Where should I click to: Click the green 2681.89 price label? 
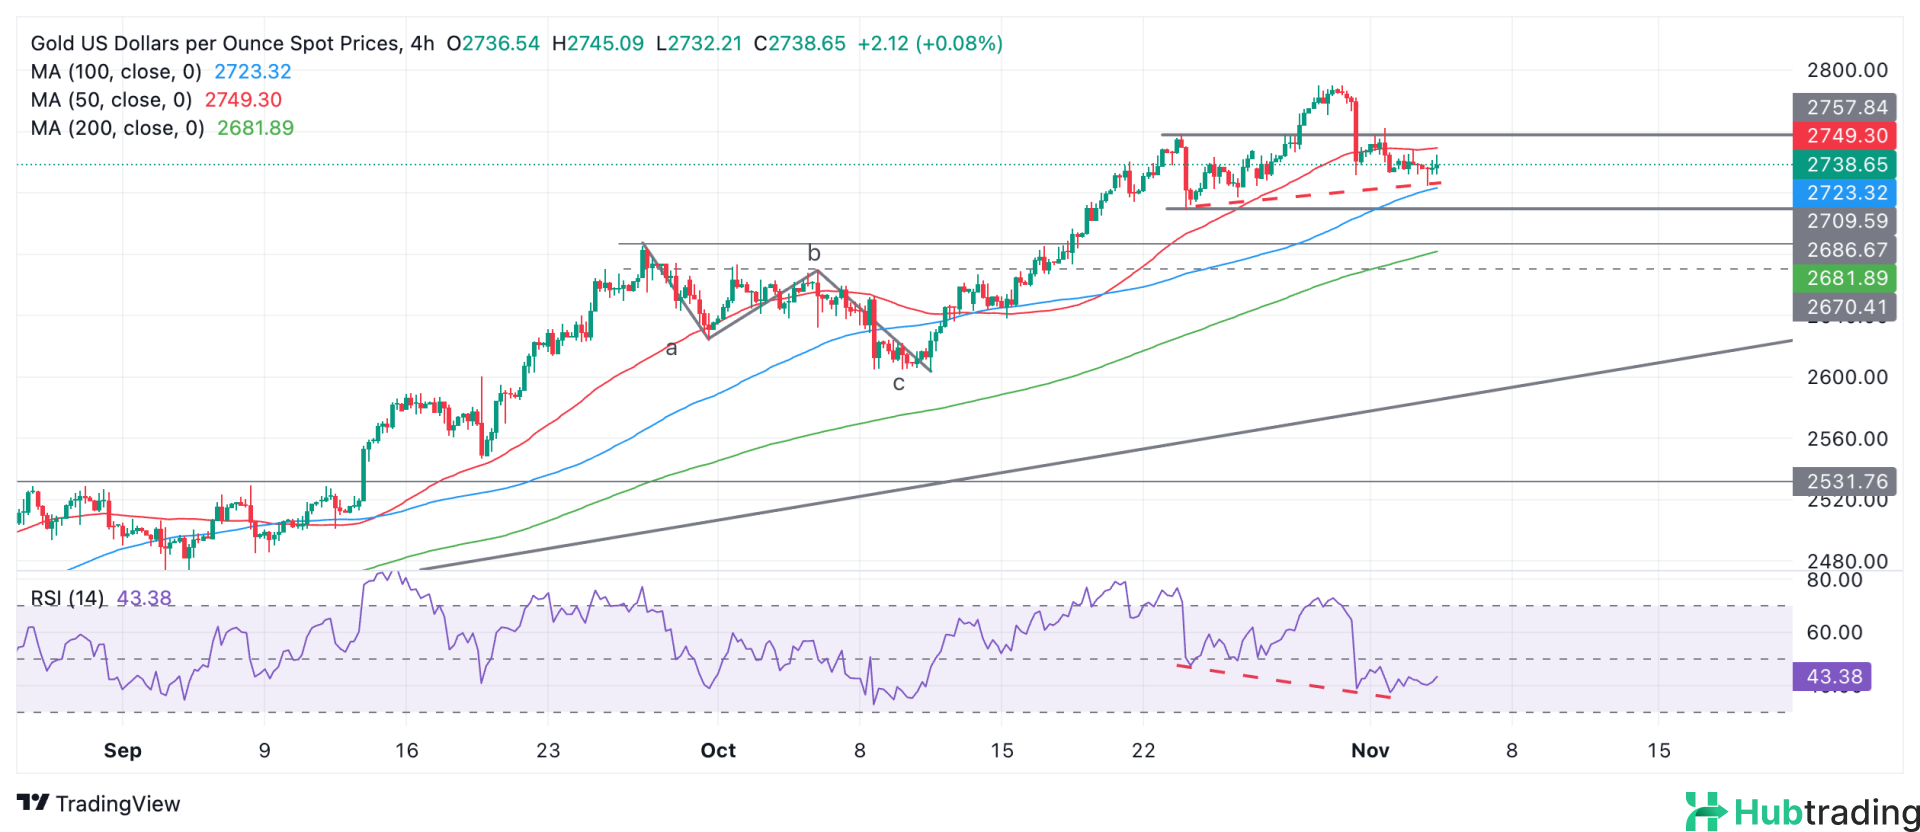click(1845, 279)
